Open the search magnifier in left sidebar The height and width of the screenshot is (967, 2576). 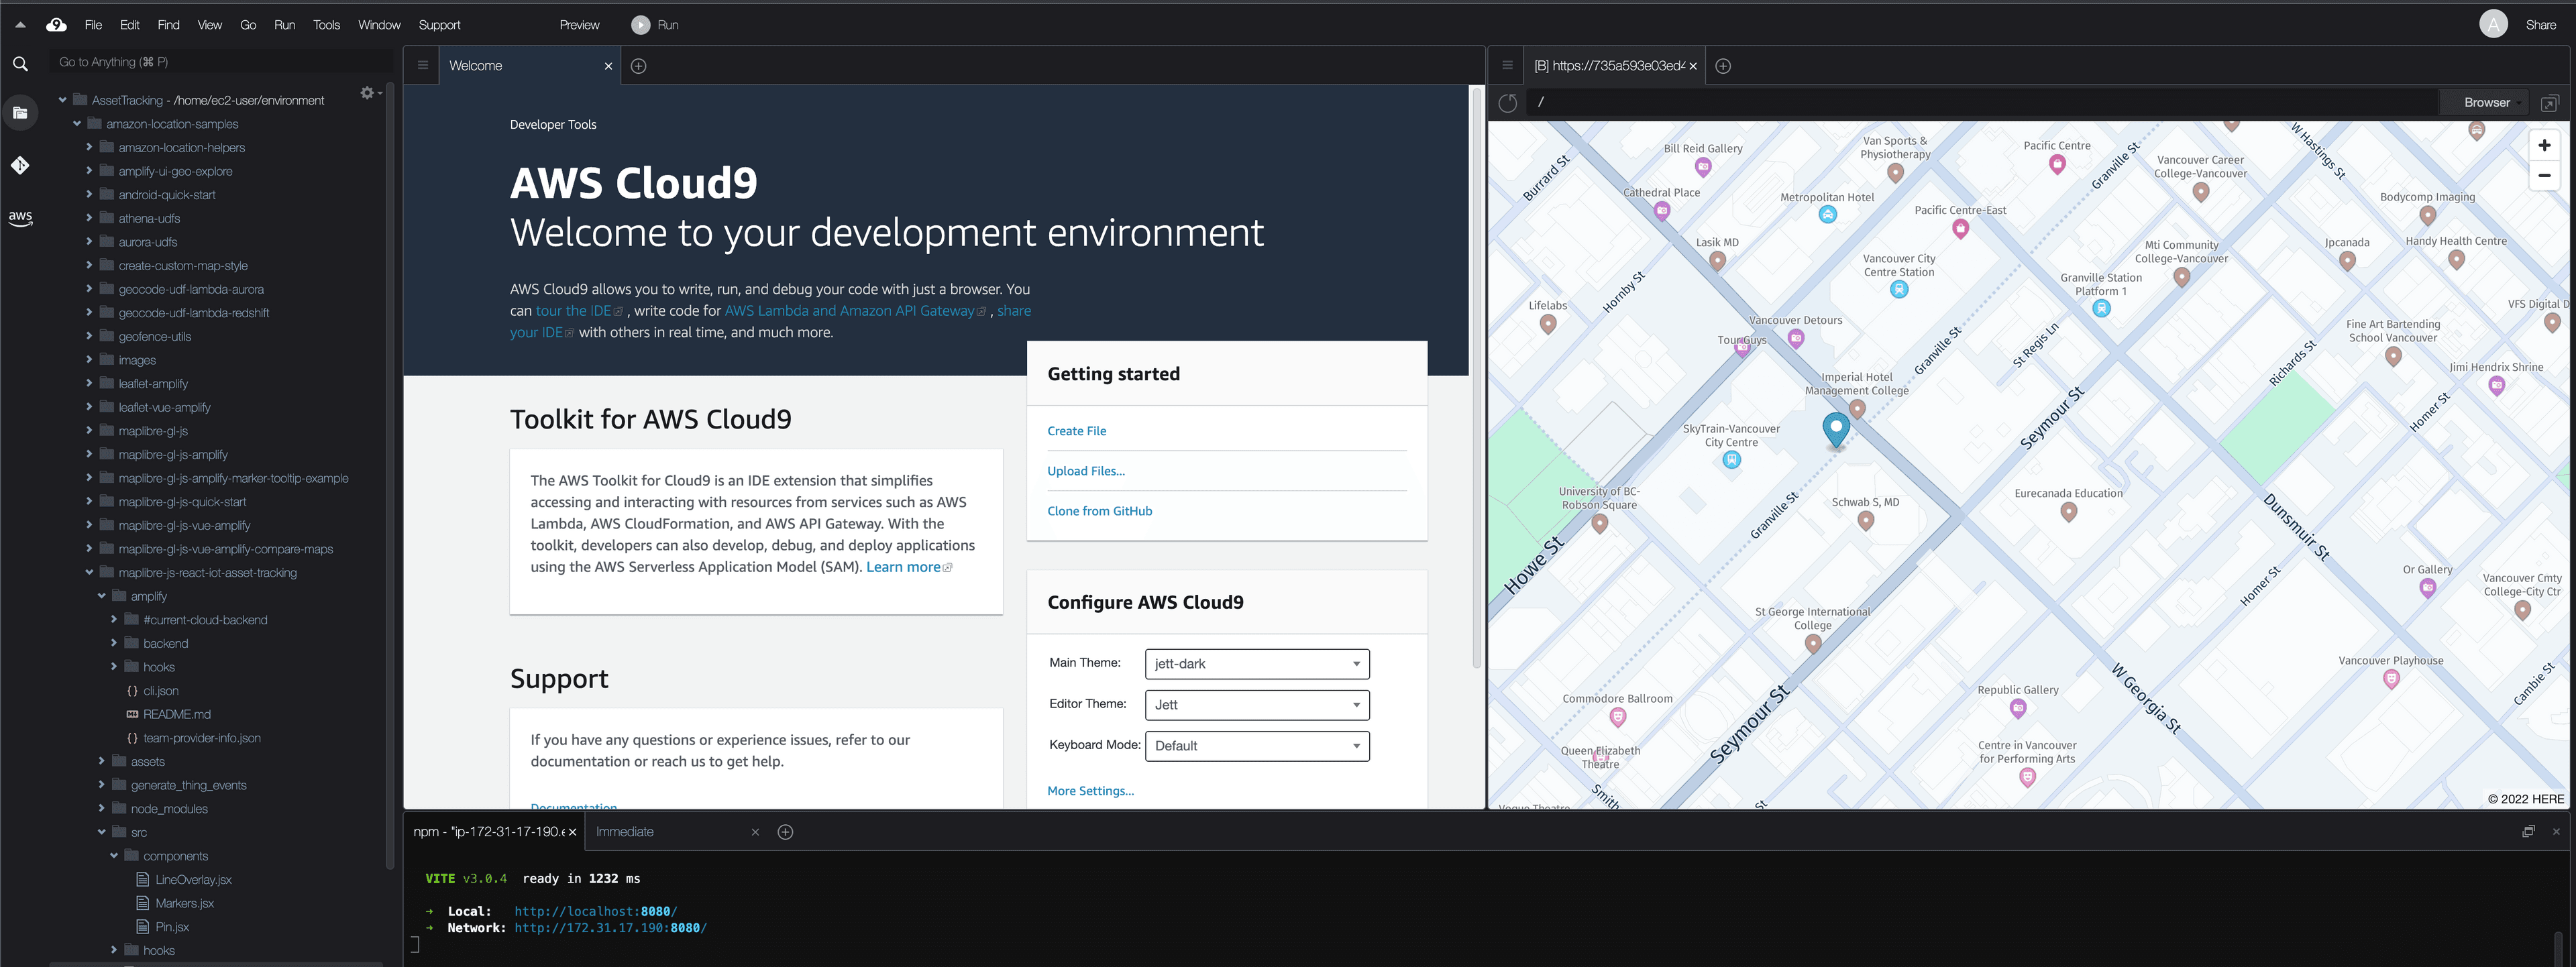[20, 64]
